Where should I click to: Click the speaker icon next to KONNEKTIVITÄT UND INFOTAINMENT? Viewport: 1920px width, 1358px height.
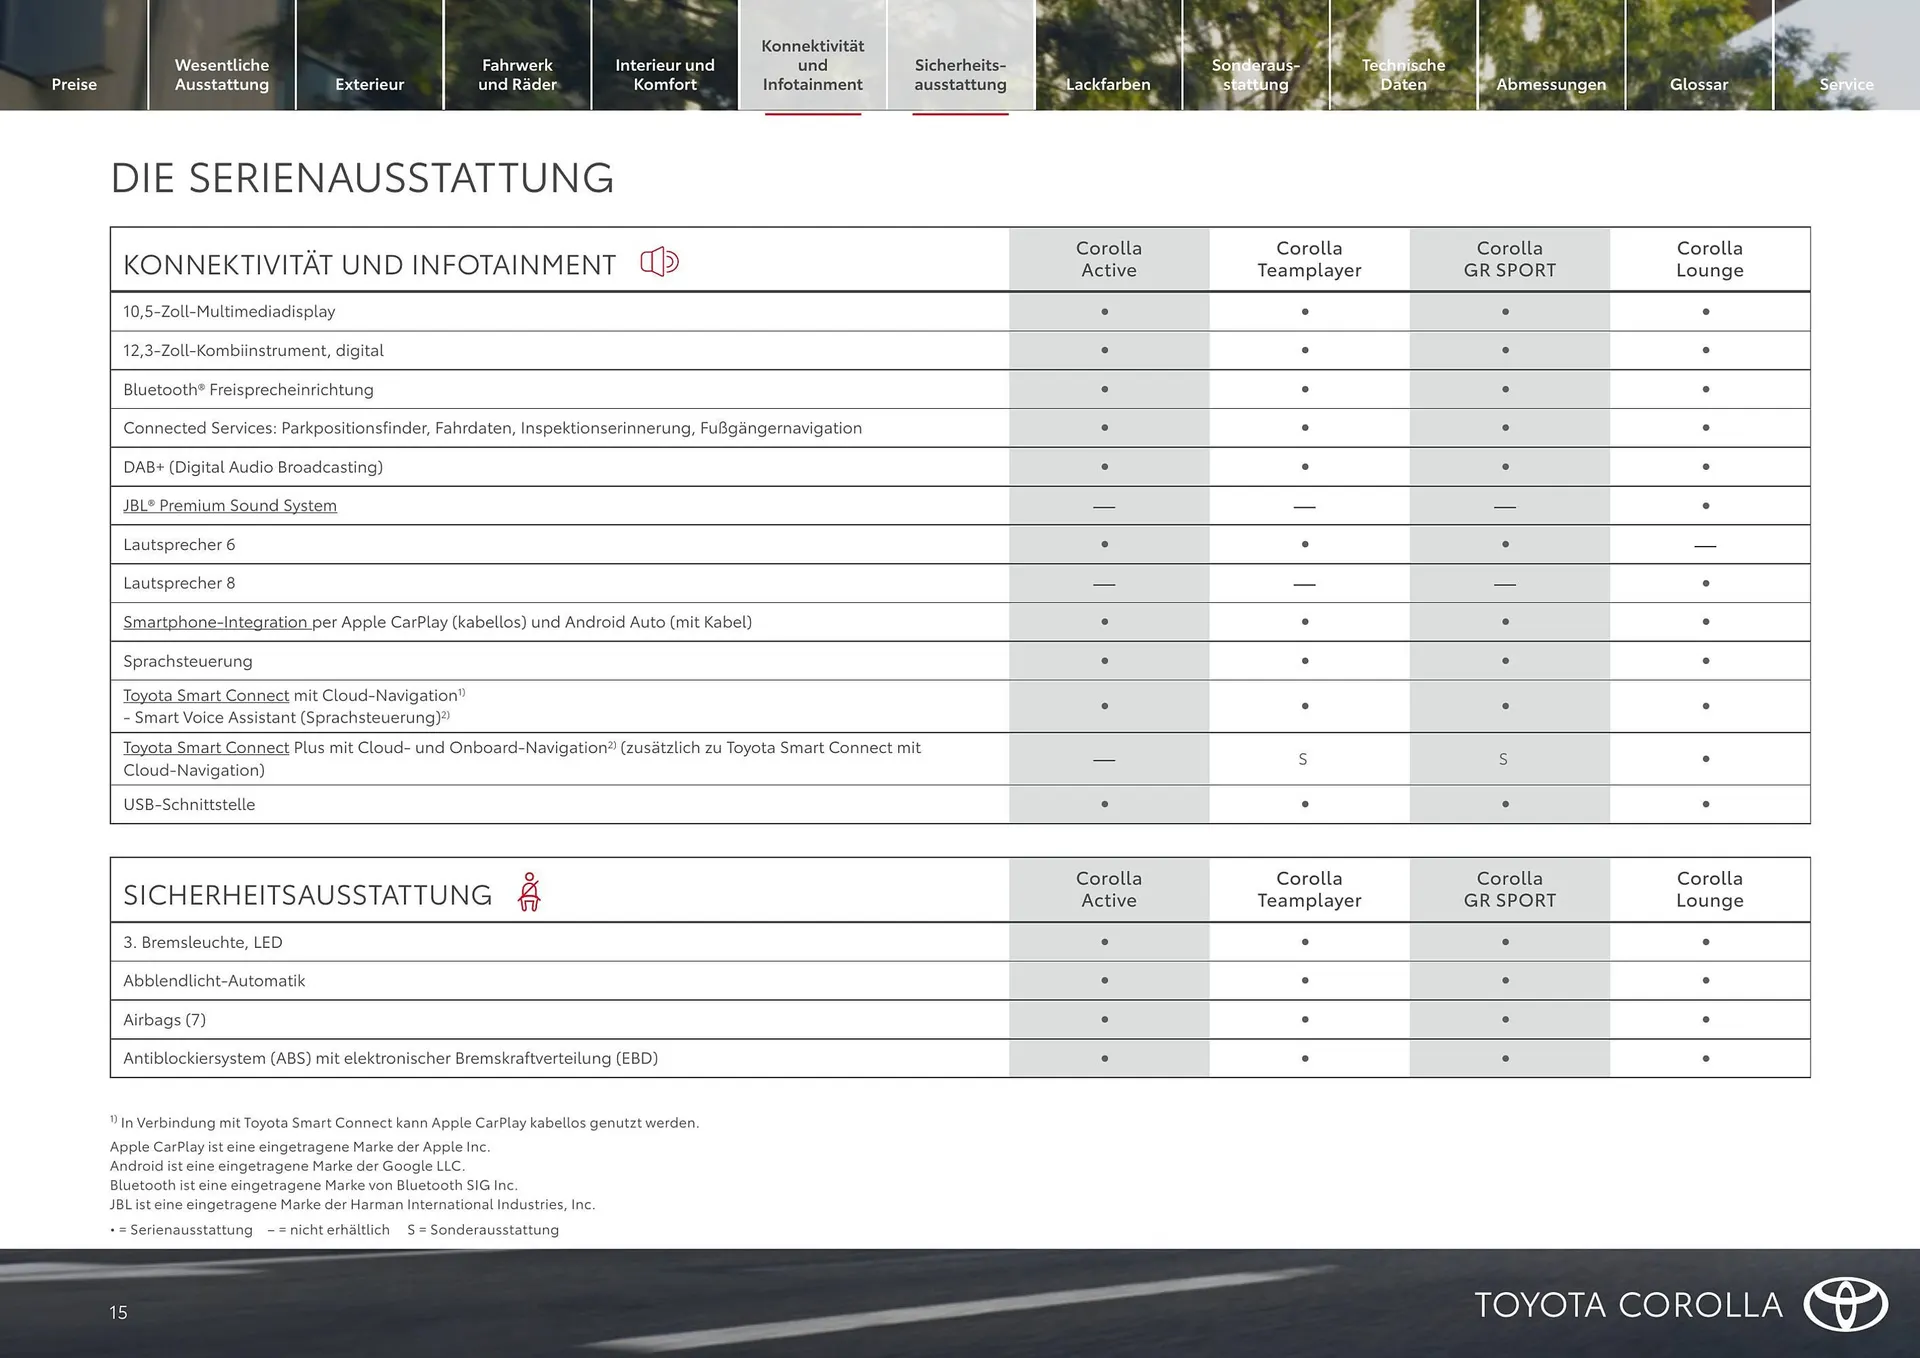tap(660, 262)
